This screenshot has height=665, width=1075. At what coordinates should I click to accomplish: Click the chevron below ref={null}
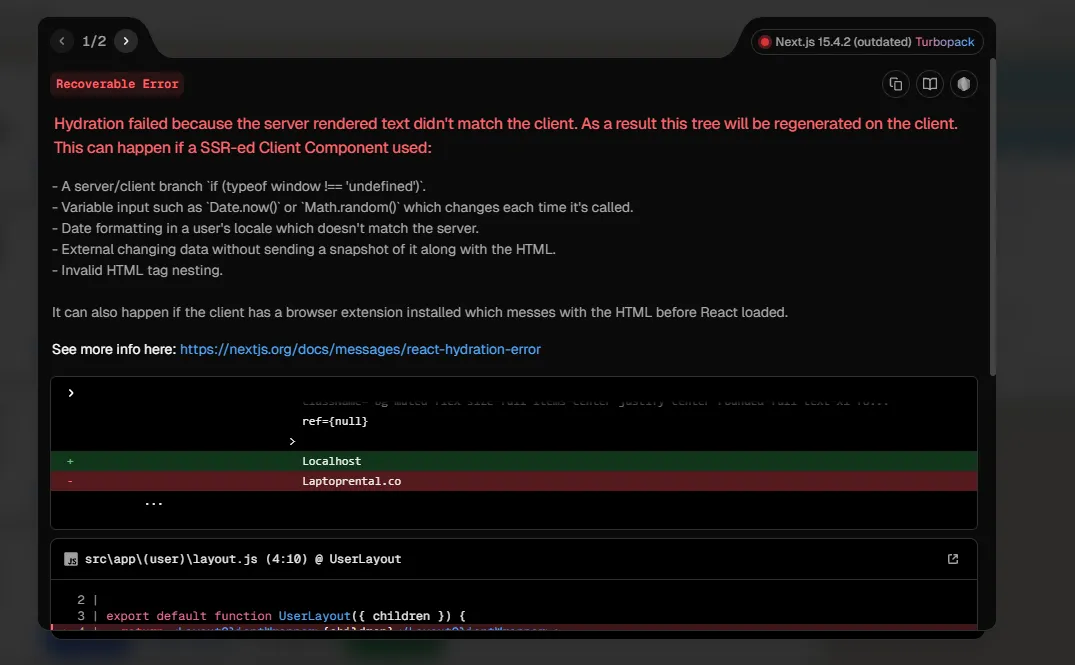[292, 441]
